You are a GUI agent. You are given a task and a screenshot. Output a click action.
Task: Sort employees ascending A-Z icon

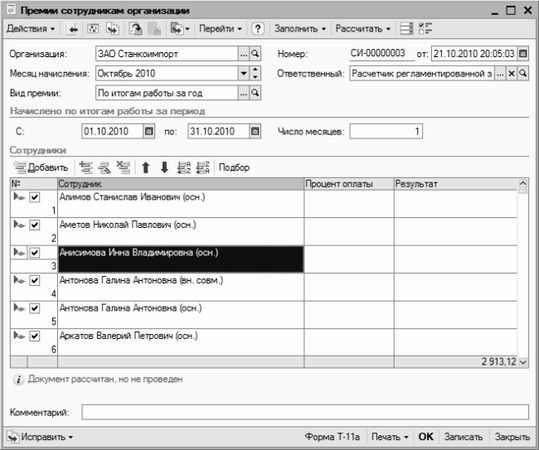[184, 168]
